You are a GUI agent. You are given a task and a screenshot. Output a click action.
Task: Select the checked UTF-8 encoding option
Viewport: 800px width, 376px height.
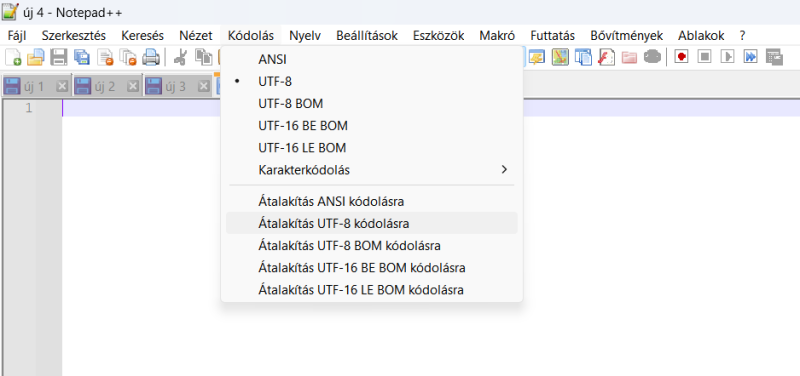pyautogui.click(x=371, y=81)
